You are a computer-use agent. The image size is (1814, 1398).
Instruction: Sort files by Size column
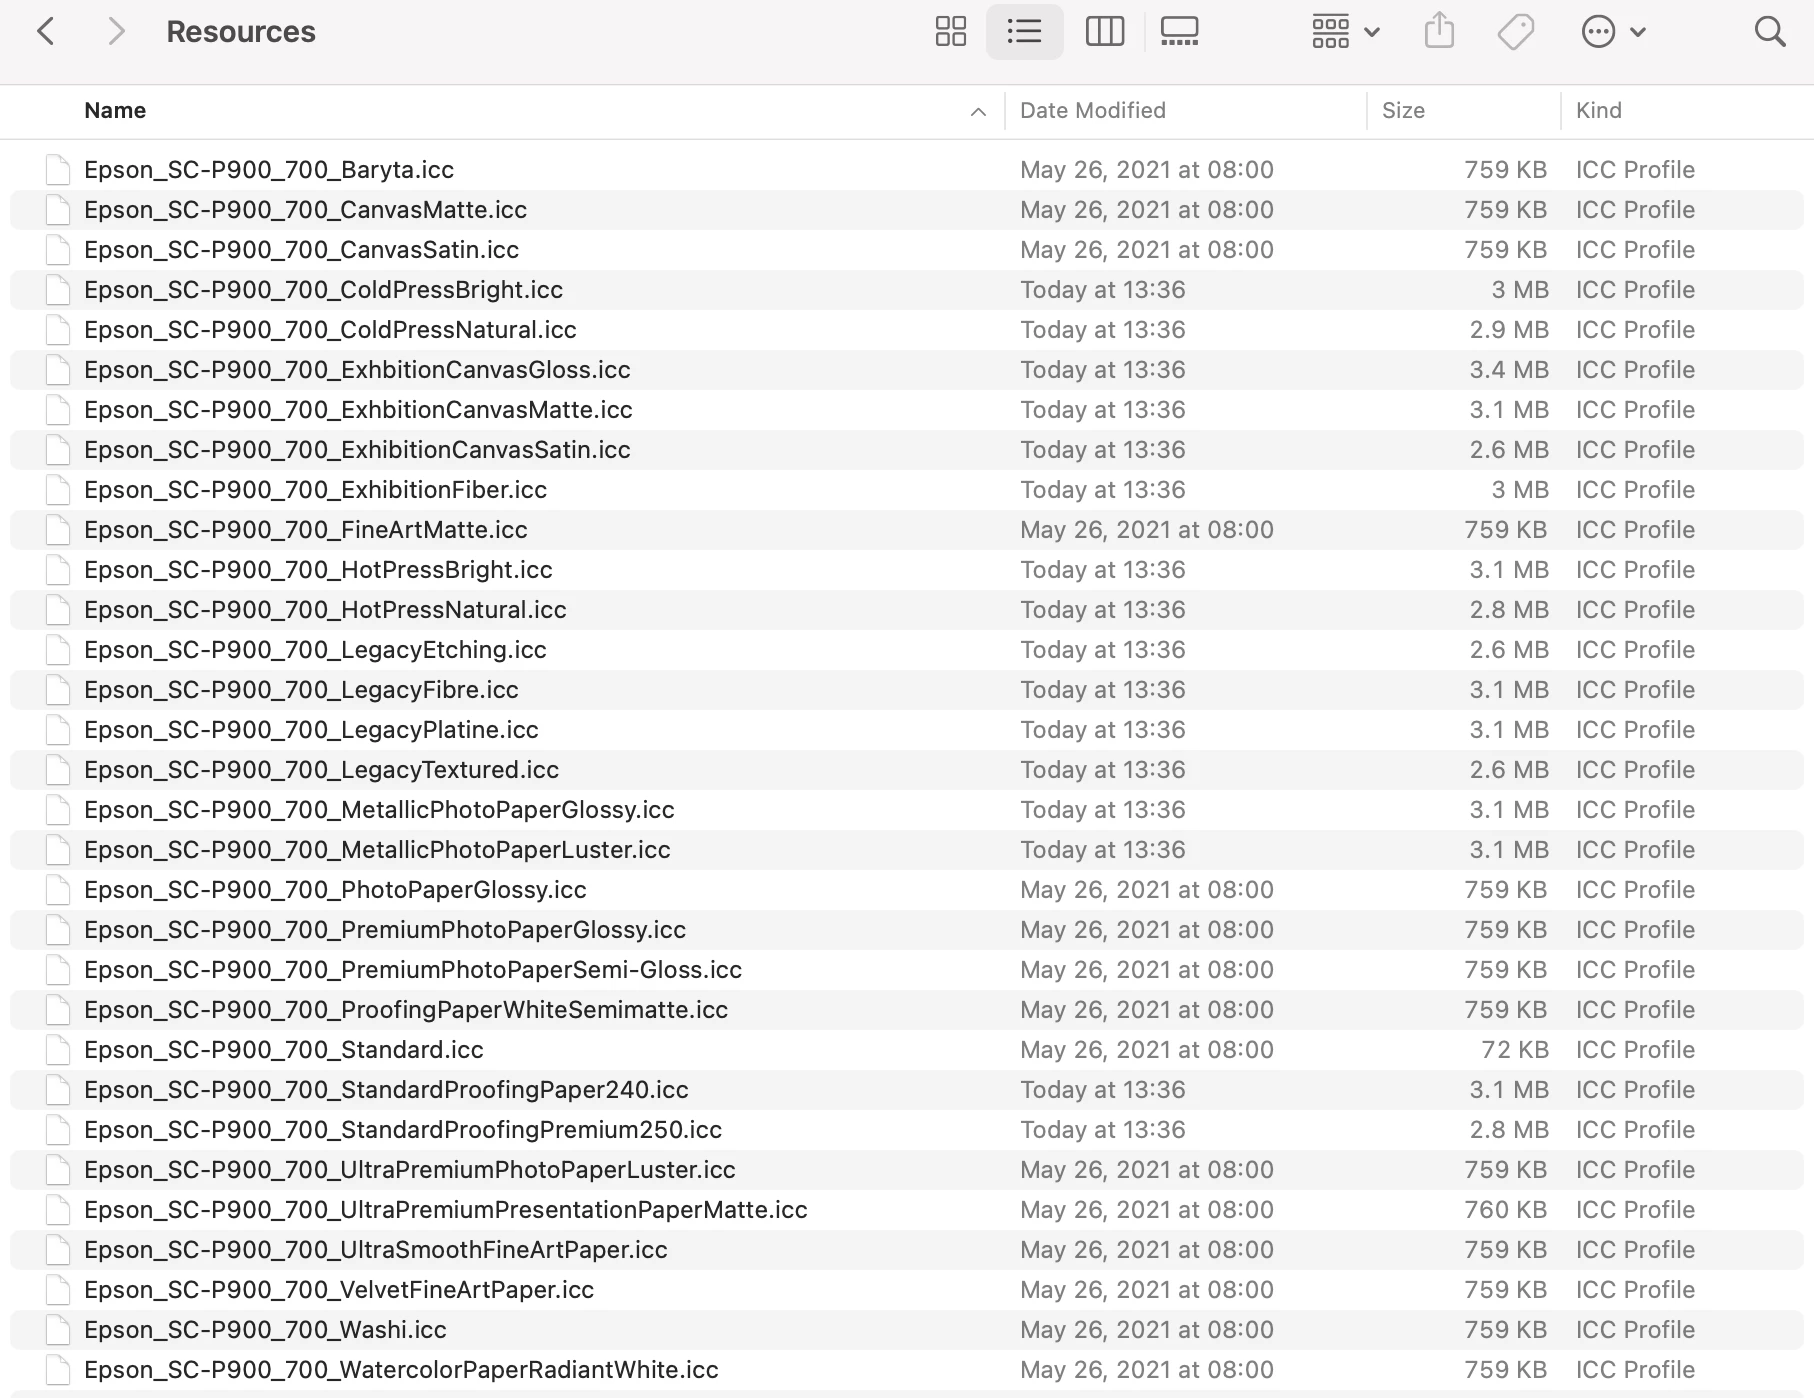(1403, 111)
